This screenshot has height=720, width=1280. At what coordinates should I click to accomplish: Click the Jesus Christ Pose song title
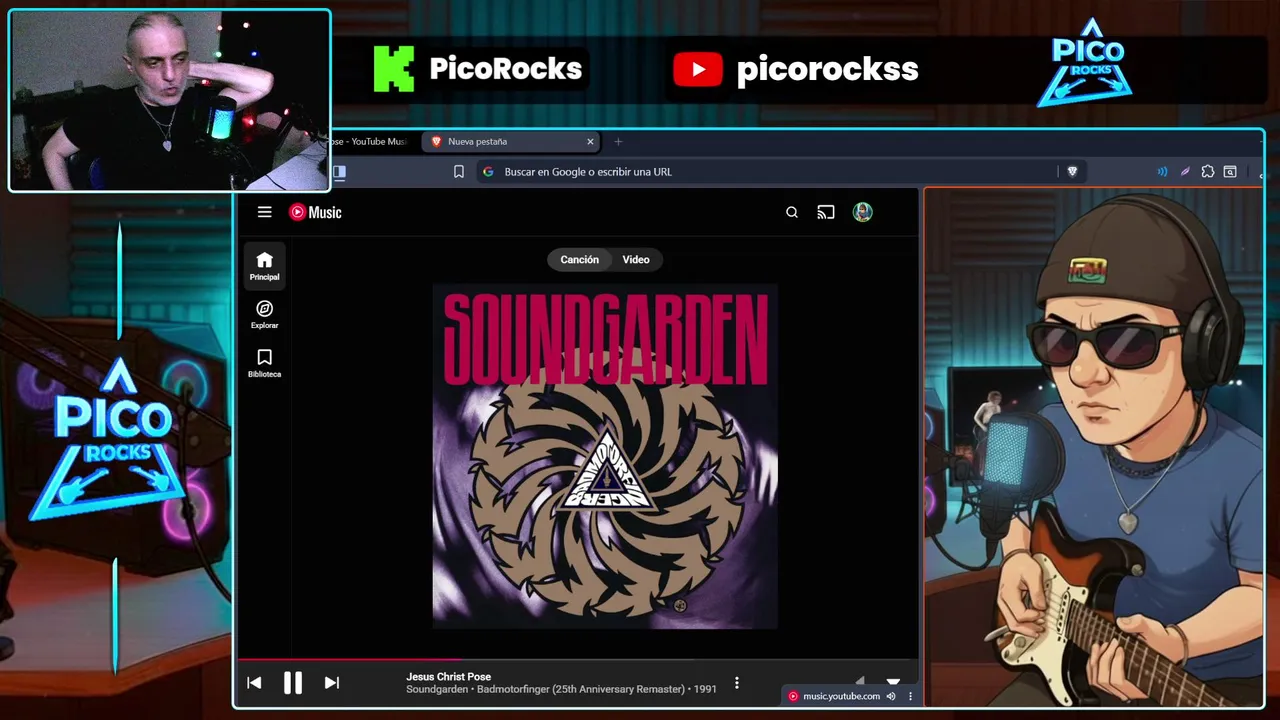coord(448,677)
